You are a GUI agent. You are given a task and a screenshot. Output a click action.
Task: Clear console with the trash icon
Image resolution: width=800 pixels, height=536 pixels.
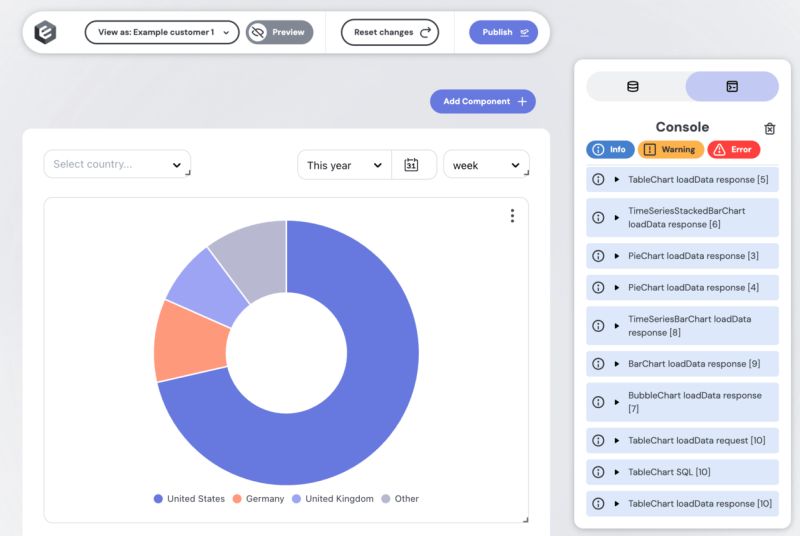769,129
